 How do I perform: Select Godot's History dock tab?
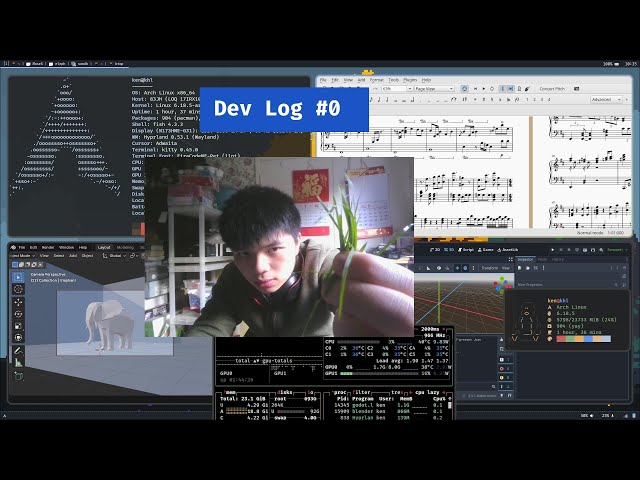pyautogui.click(x=558, y=259)
